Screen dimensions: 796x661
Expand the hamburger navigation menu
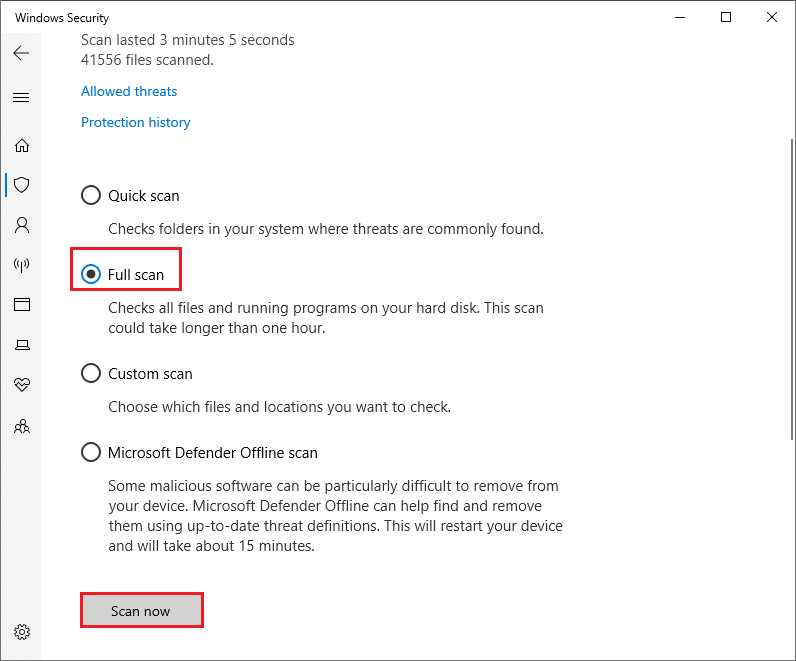click(21, 97)
